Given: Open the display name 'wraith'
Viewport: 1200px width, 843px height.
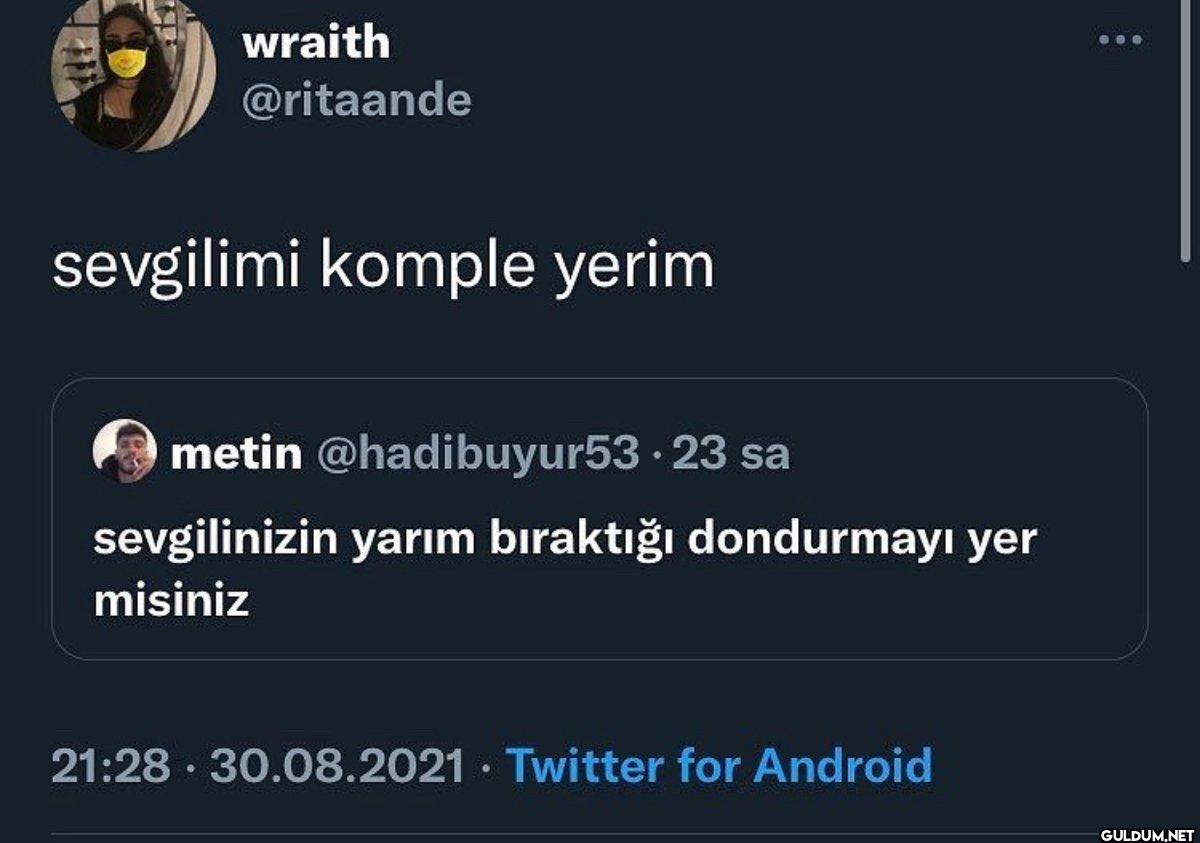Looking at the screenshot, I should pyautogui.click(x=316, y=42).
